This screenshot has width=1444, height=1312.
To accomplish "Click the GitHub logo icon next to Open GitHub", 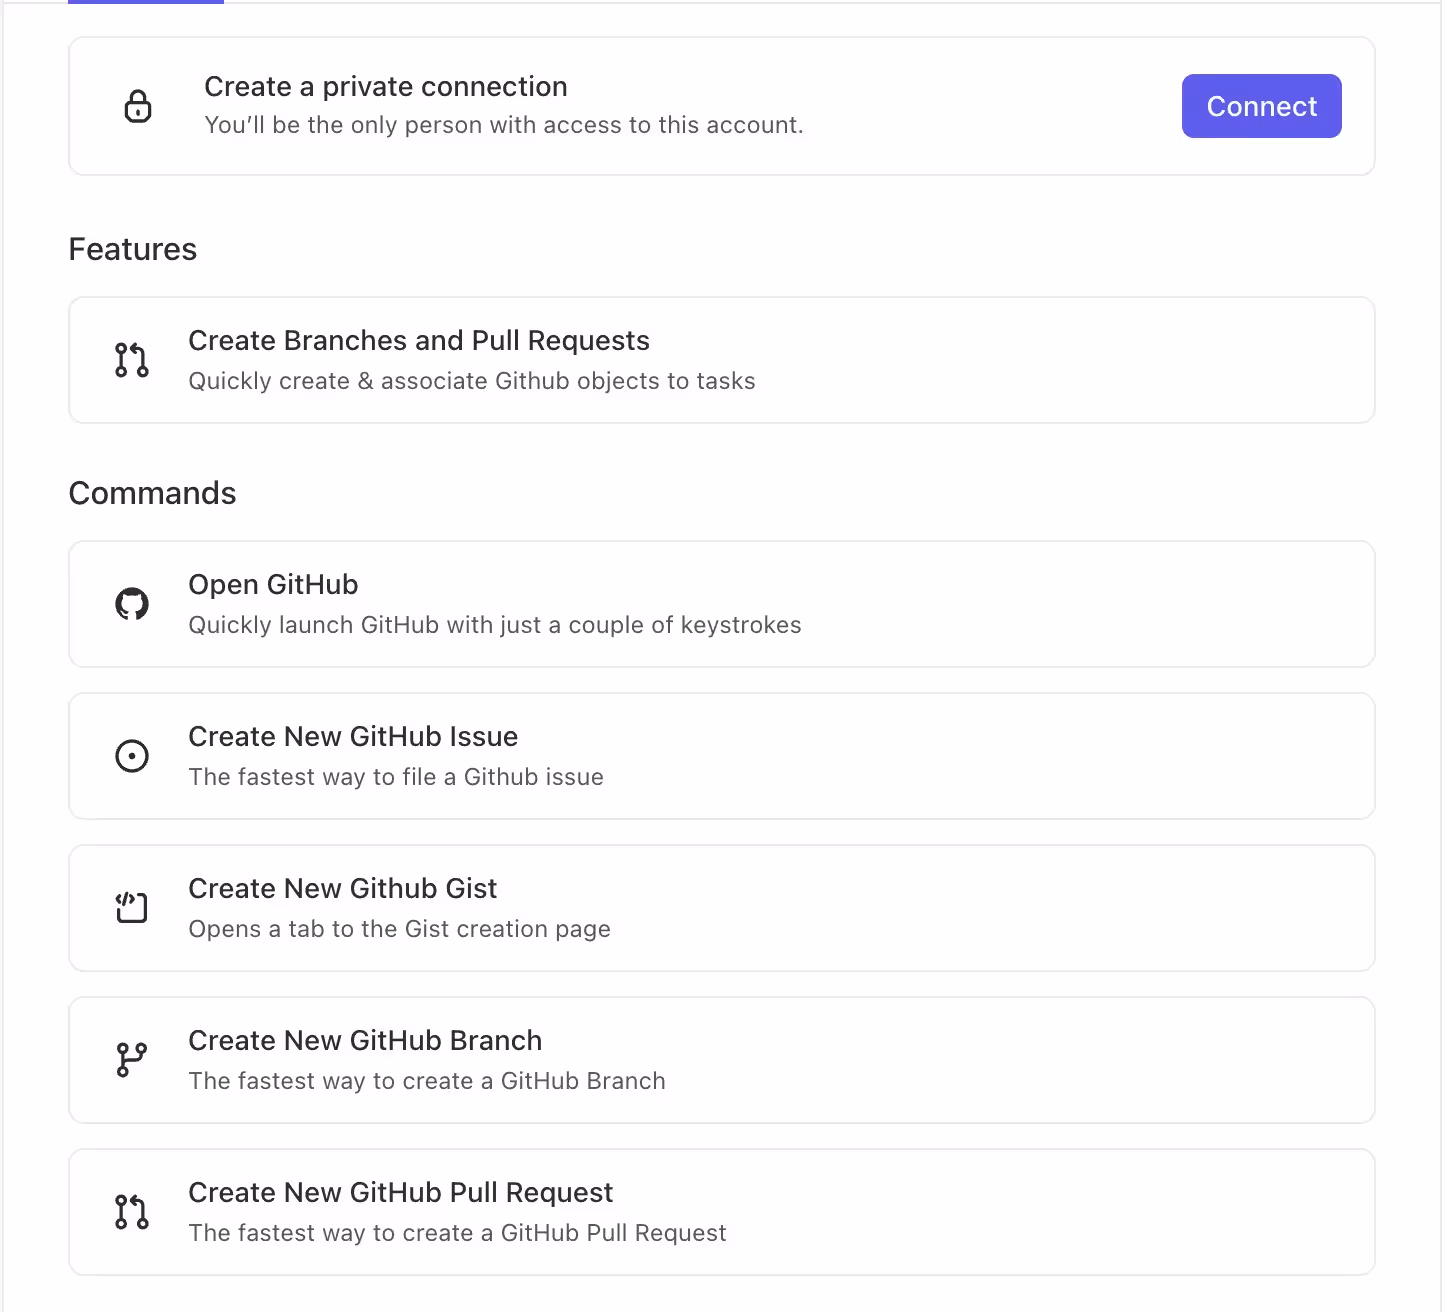I will (131, 603).
